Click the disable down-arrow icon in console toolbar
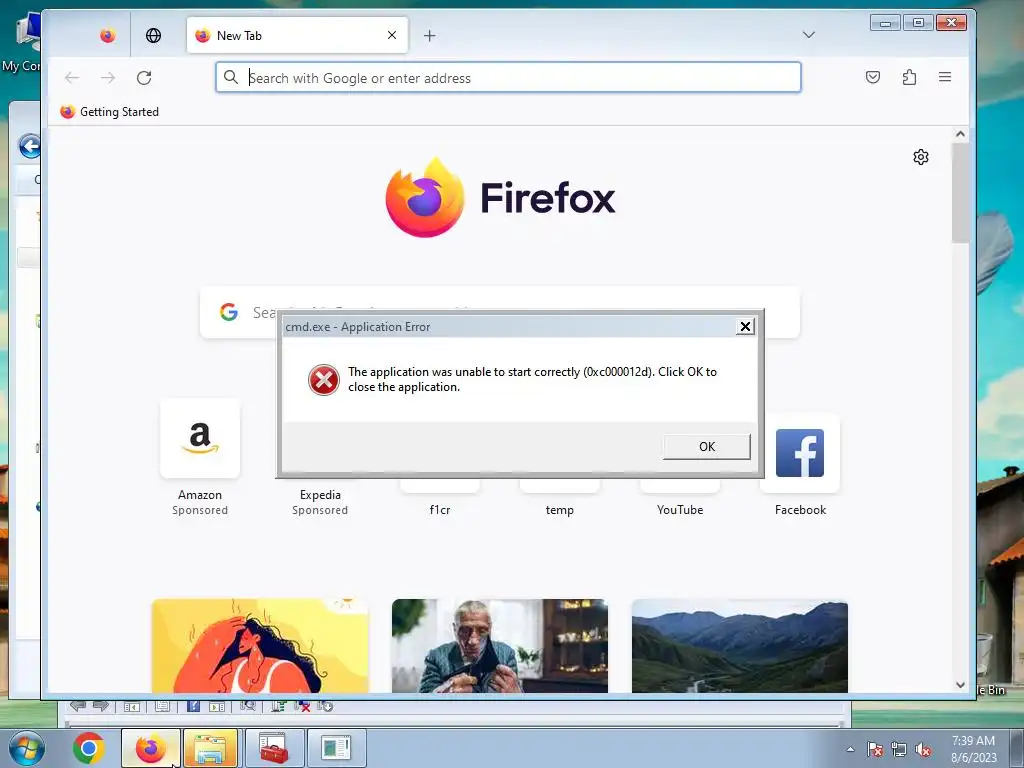Screen dimensions: 1024x768 (x=325, y=706)
